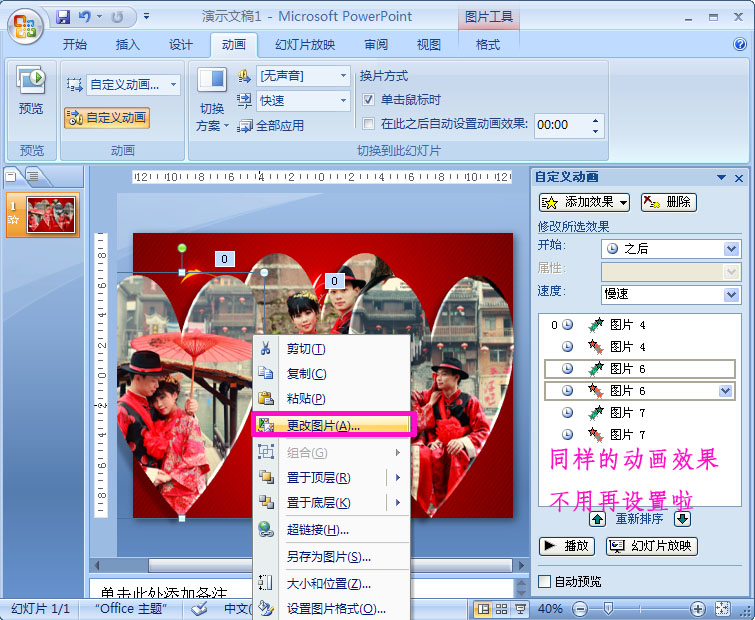Viewport: 755px width, 620px height.
Task: Click the redo arrow in the quick access toolbar
Action: pos(117,17)
